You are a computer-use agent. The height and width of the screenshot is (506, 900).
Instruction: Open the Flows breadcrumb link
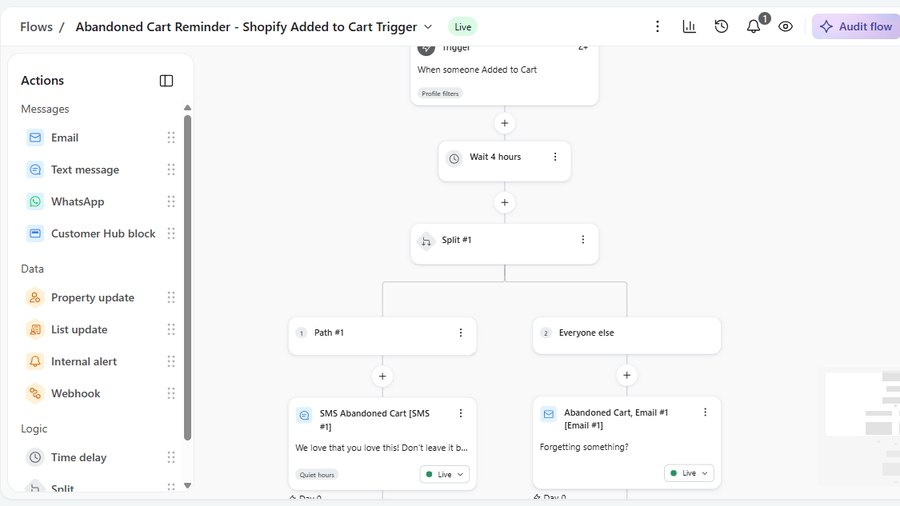click(36, 27)
